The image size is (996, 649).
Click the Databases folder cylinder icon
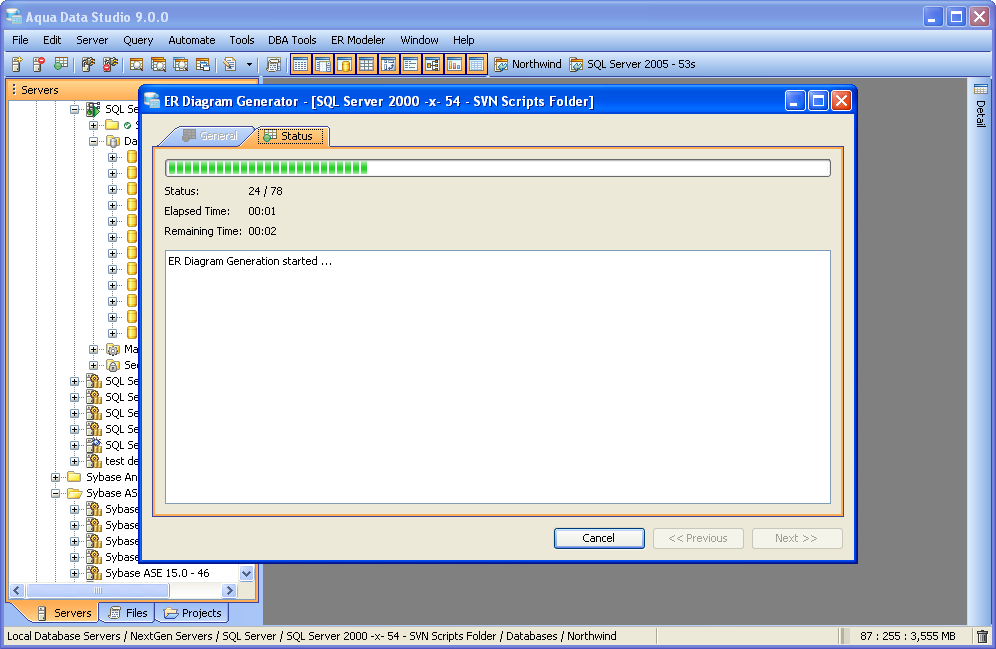pyautogui.click(x=113, y=141)
